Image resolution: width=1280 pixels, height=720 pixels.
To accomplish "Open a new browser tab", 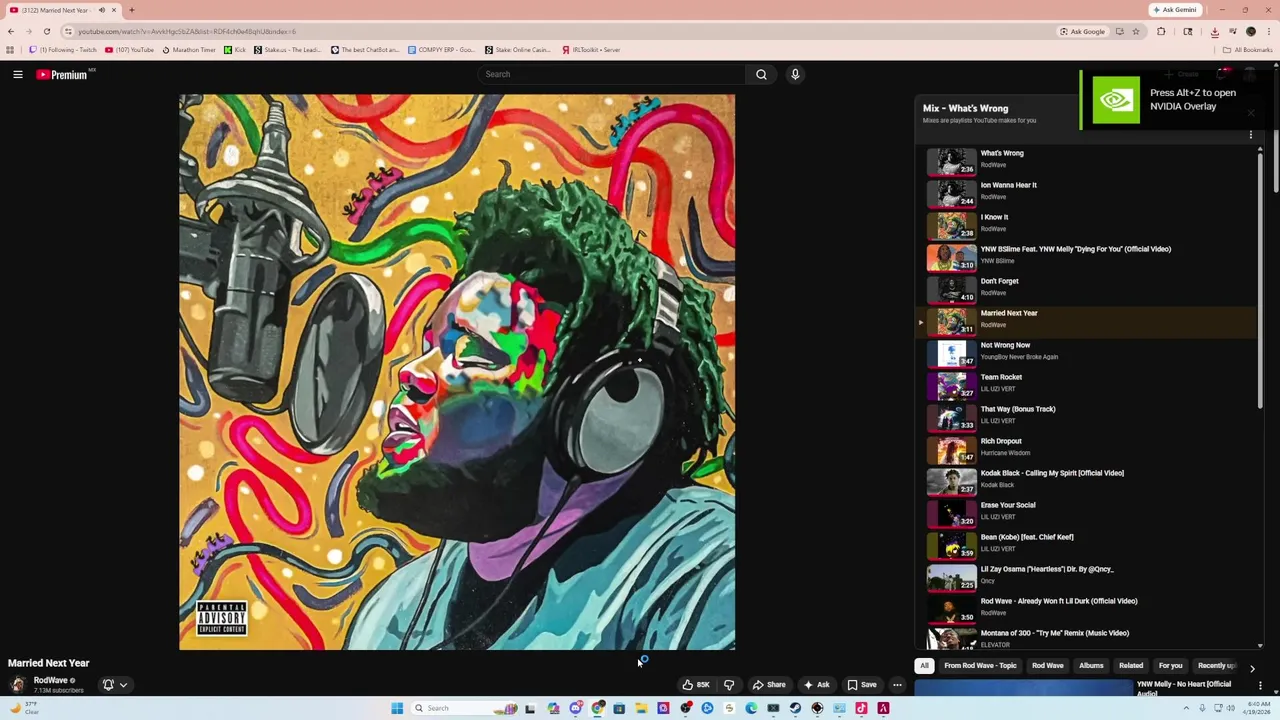I will coord(131,10).
